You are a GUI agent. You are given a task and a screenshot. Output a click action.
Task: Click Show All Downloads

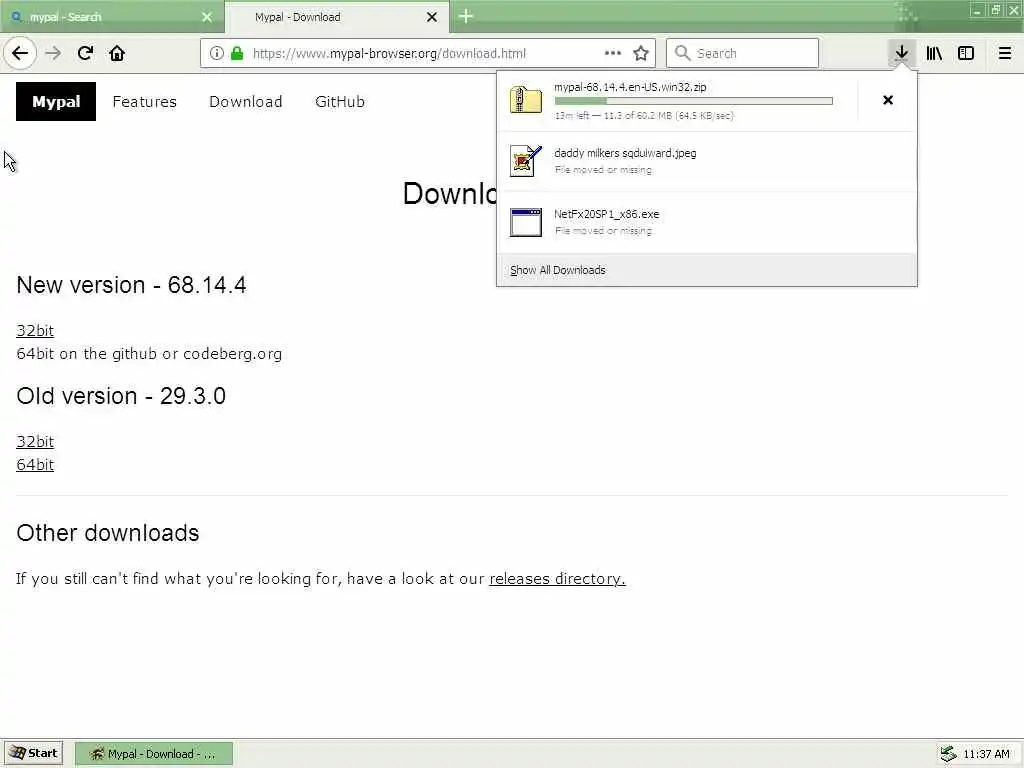click(x=558, y=270)
